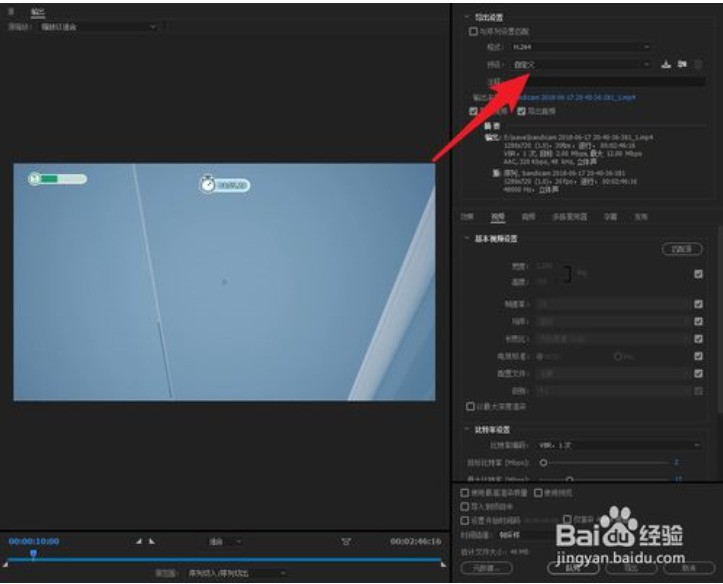
Task: Click the import preset icon
Action: pyautogui.click(x=682, y=64)
